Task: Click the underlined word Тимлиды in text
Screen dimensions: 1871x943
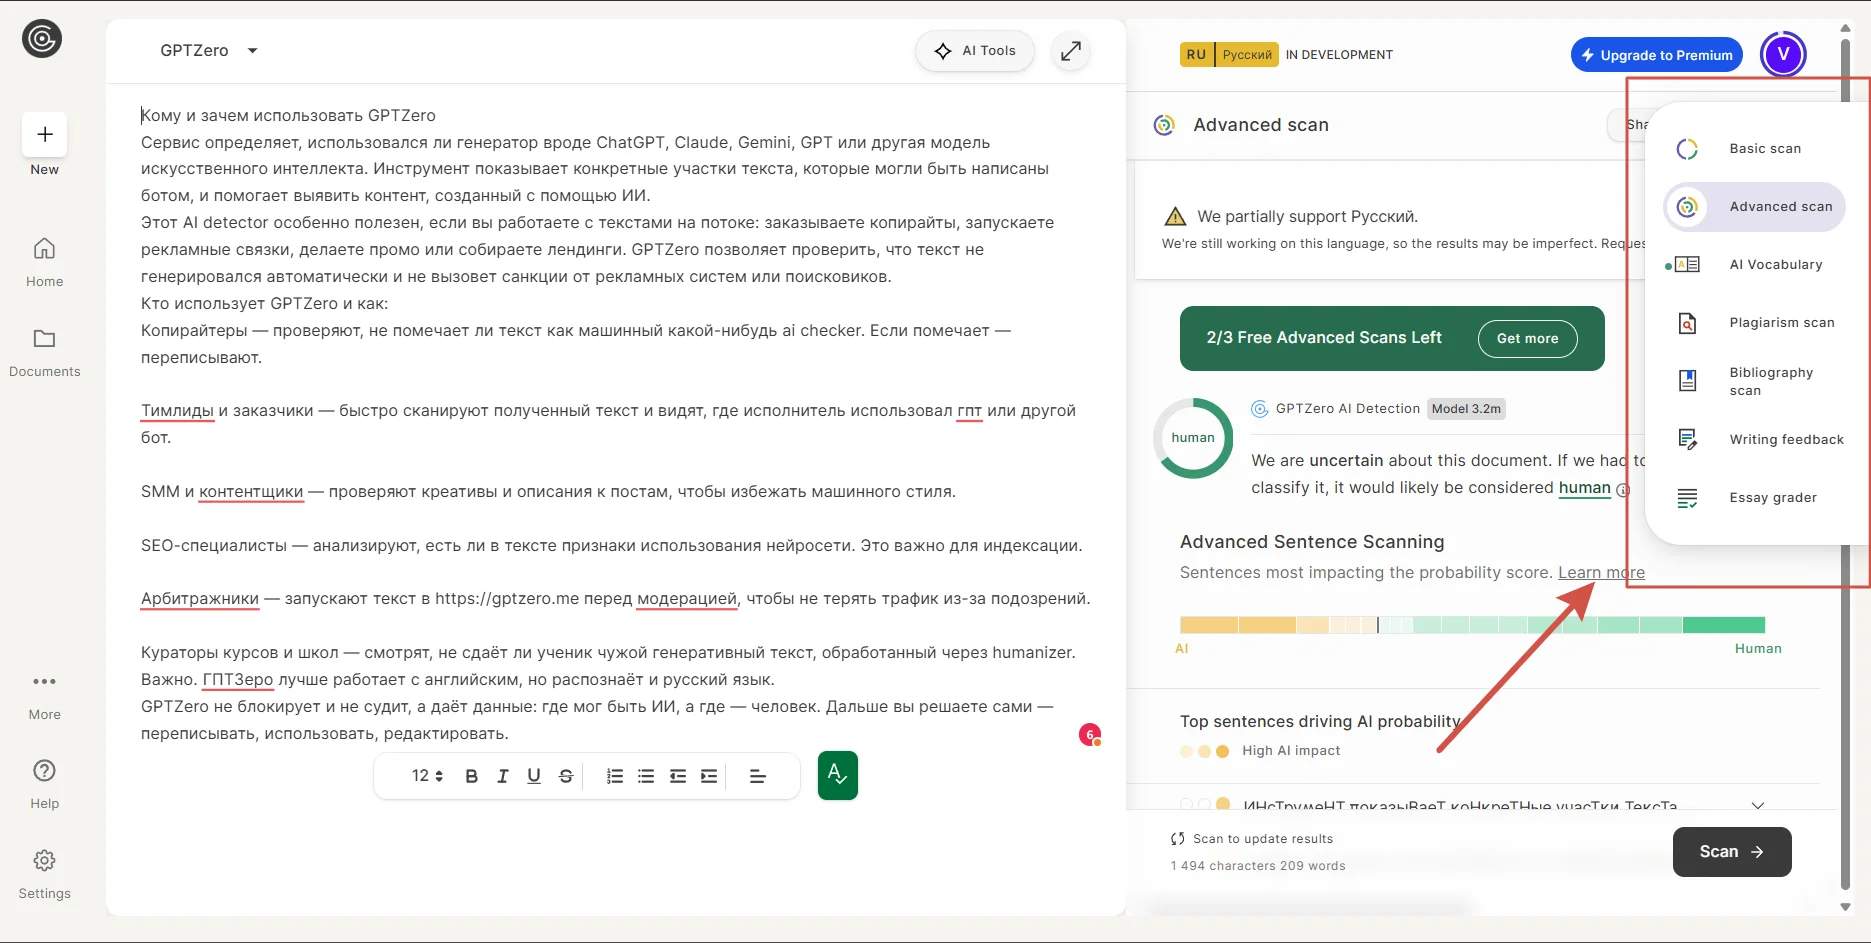Action: [177, 411]
